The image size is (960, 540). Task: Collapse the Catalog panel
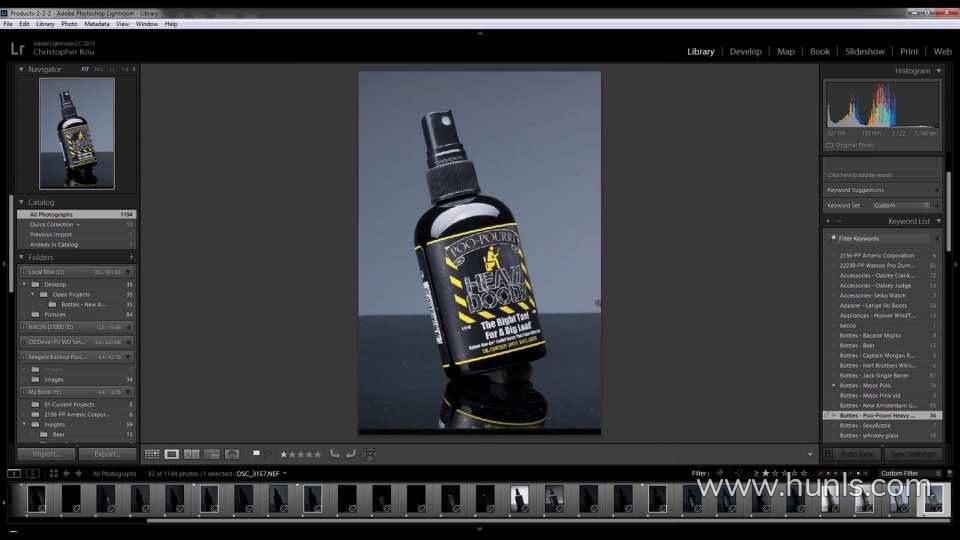[x=21, y=202]
